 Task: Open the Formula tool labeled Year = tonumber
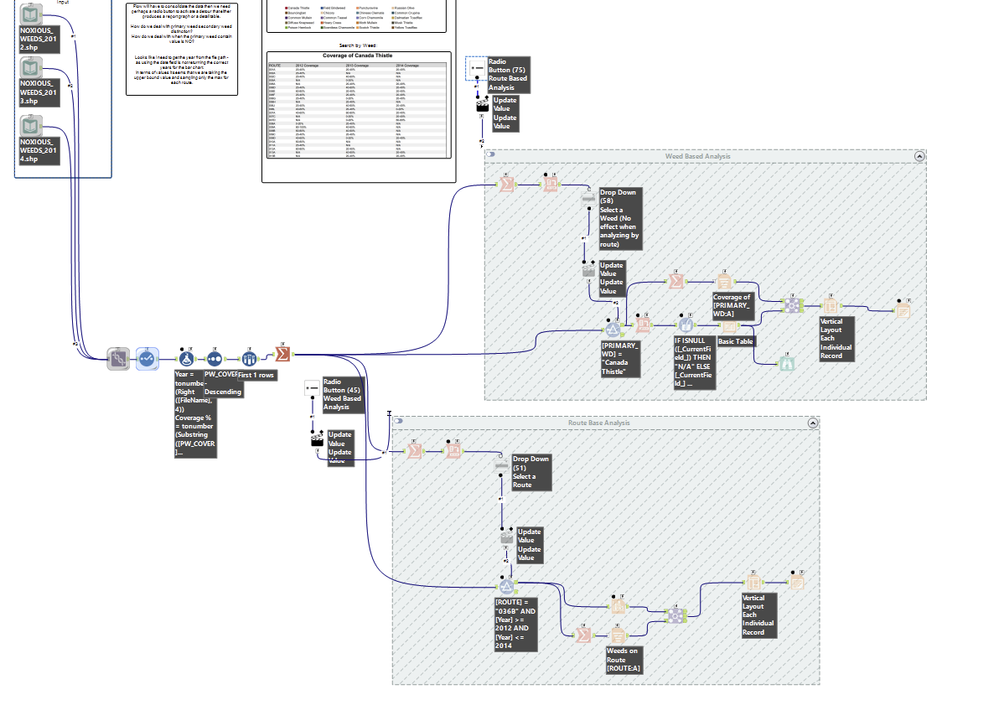coord(186,359)
